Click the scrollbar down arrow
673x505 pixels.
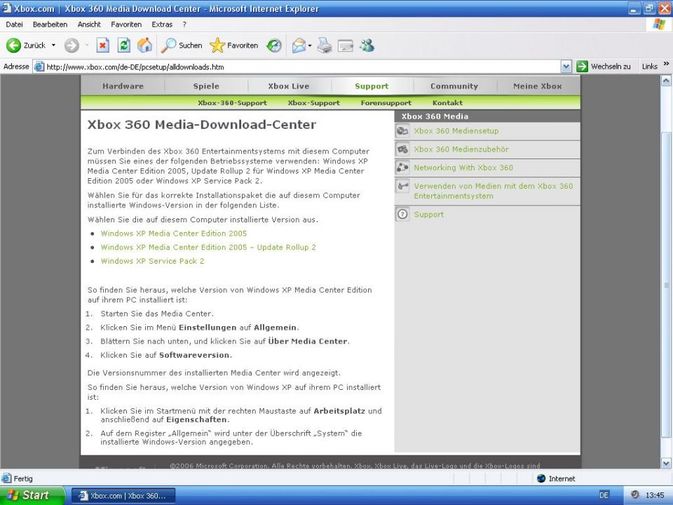[666, 463]
